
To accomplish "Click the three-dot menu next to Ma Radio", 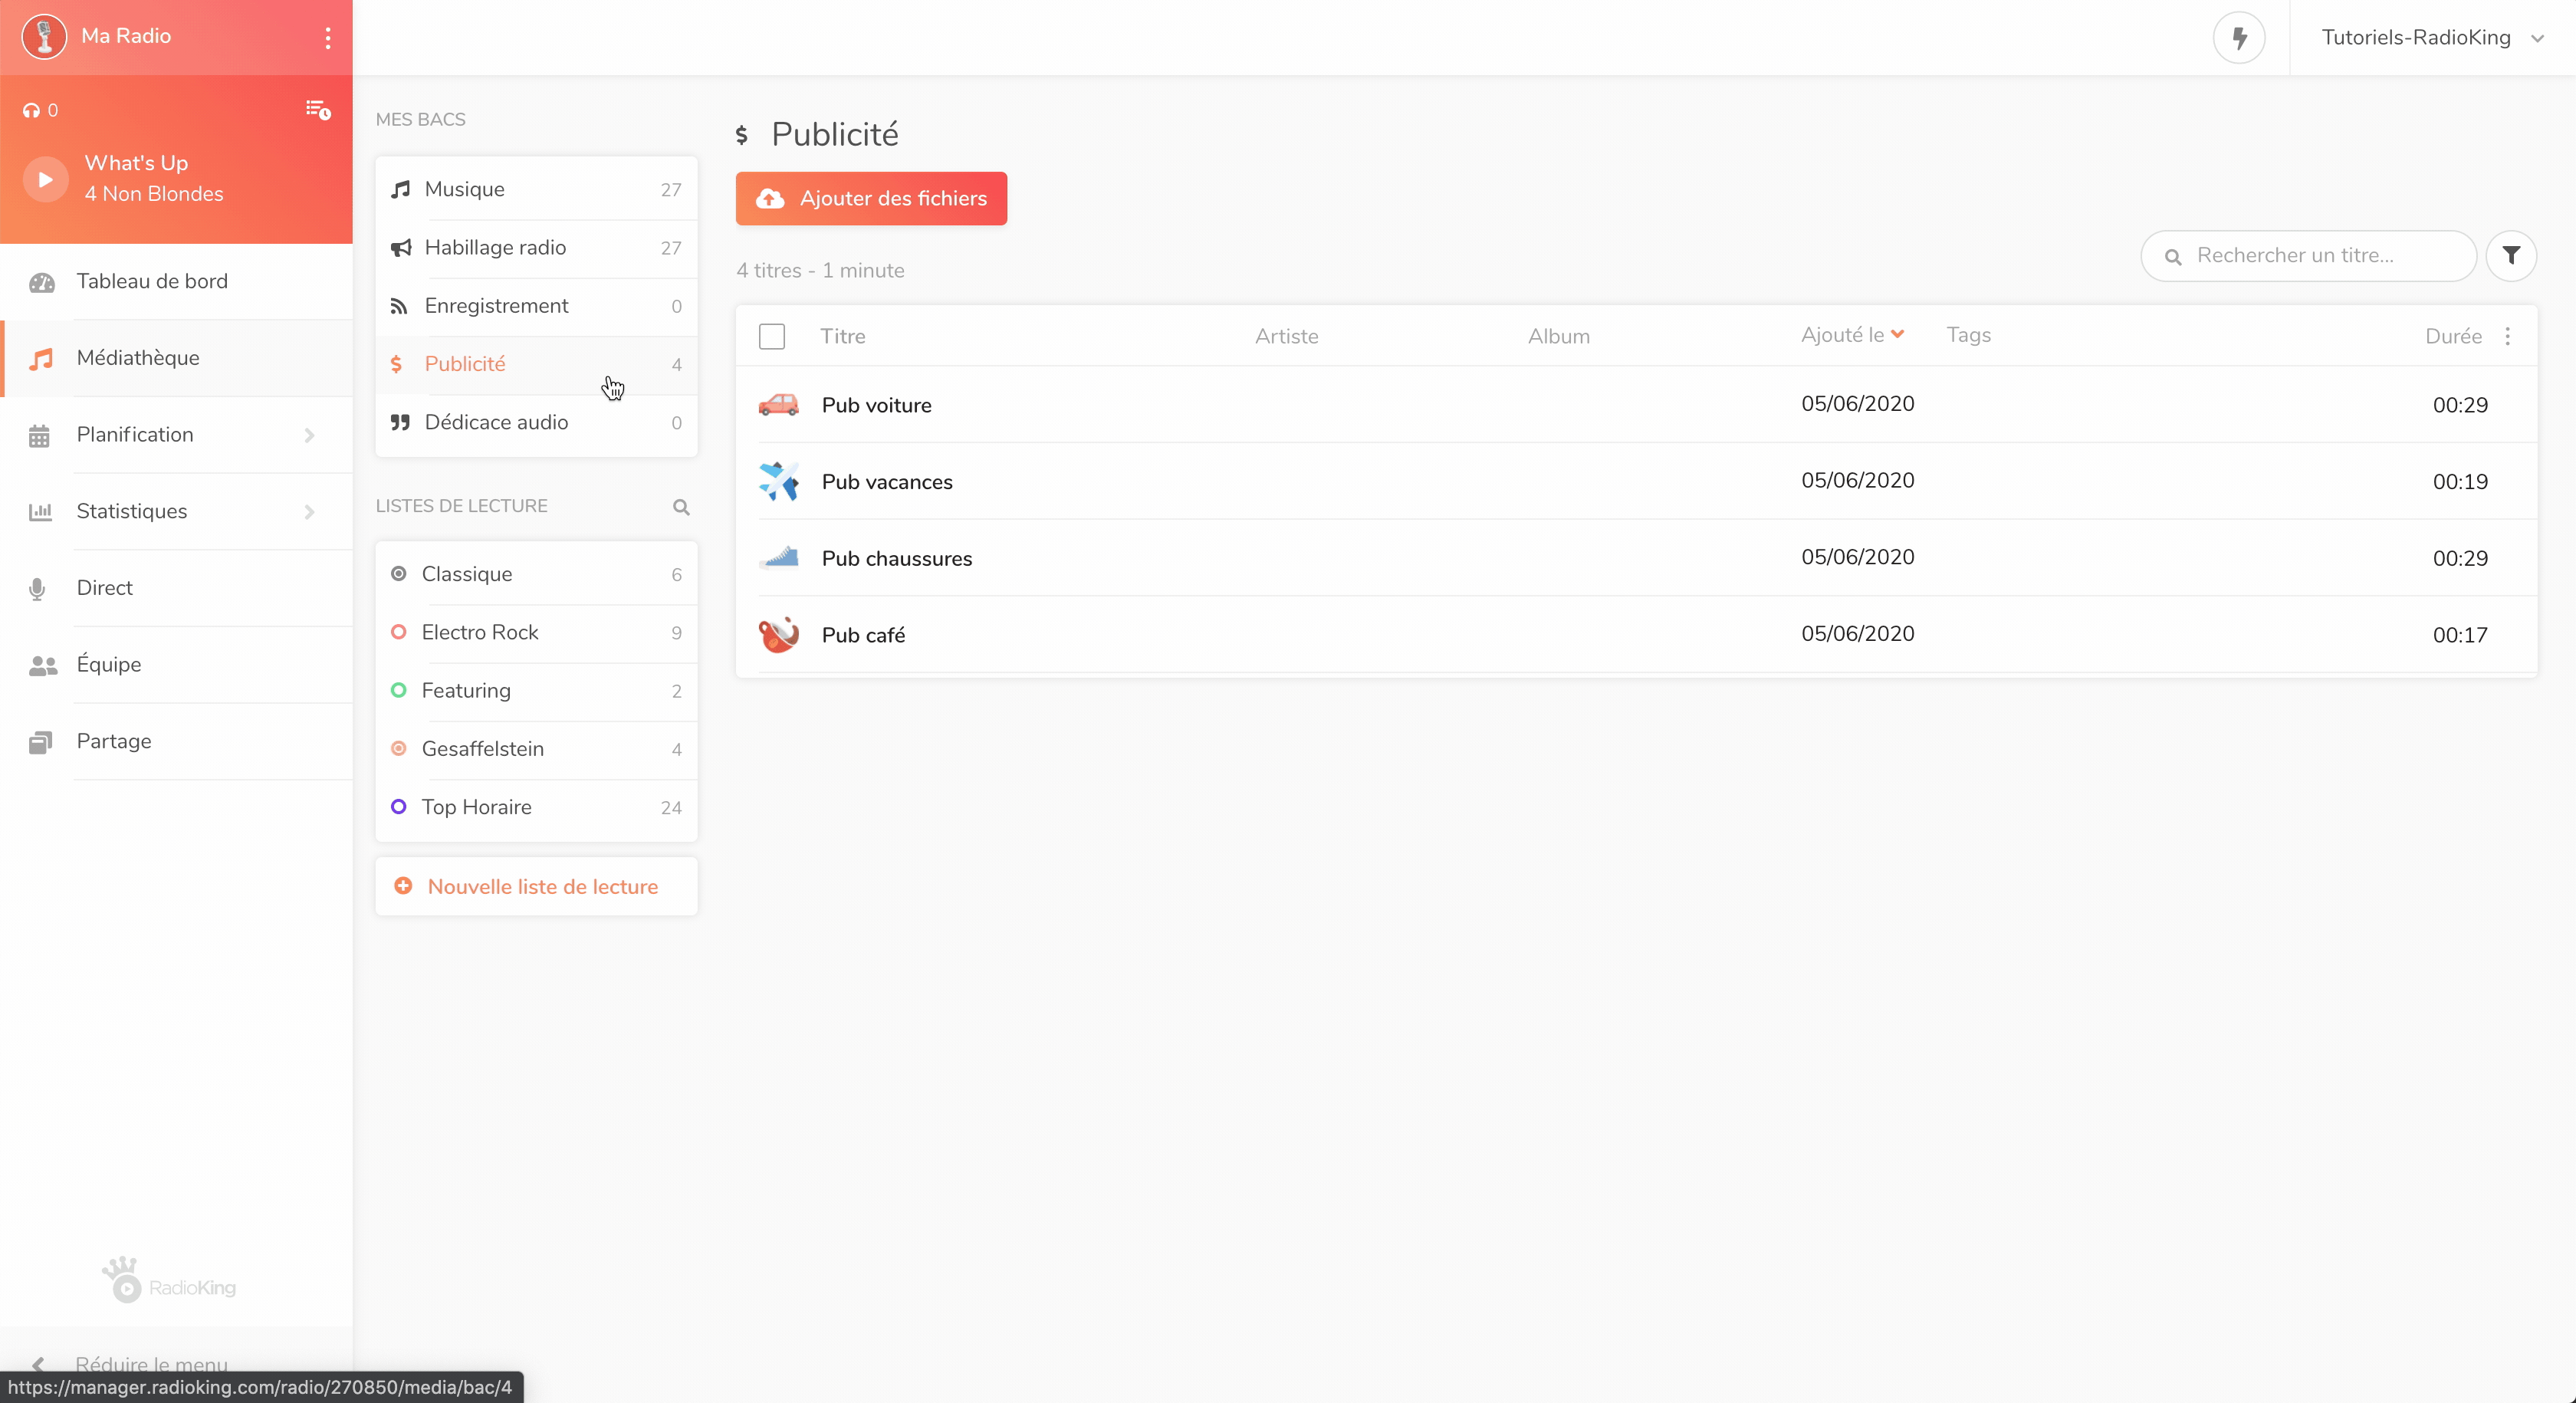I will 328,37.
